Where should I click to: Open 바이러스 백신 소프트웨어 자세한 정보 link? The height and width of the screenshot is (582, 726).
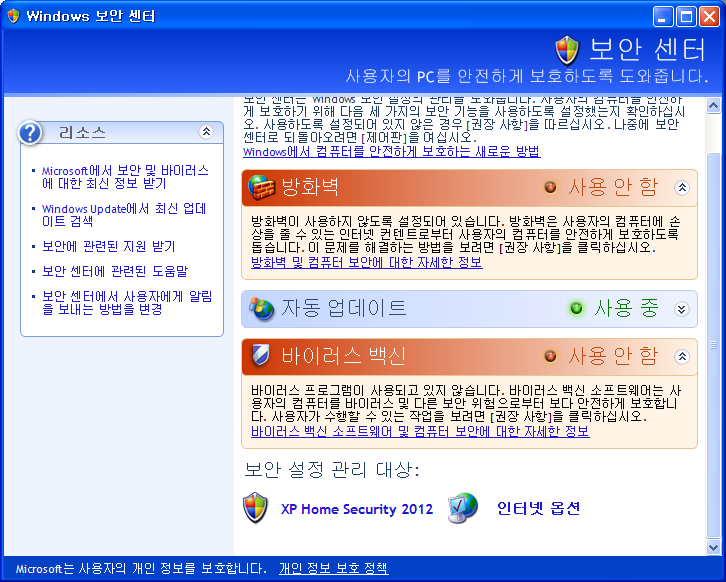coord(420,432)
